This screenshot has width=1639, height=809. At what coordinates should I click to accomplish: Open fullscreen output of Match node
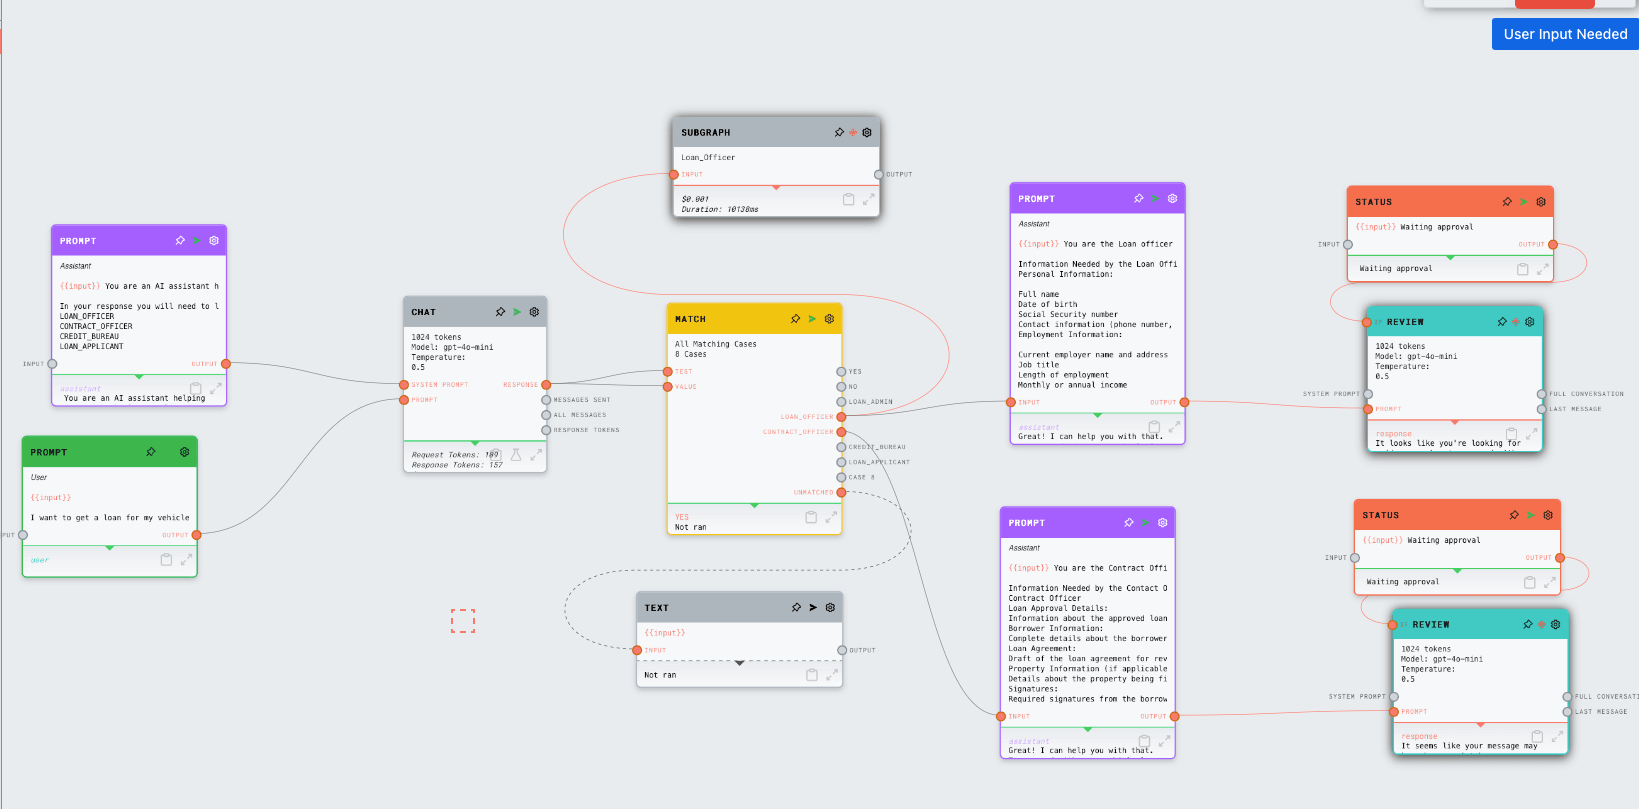(831, 517)
